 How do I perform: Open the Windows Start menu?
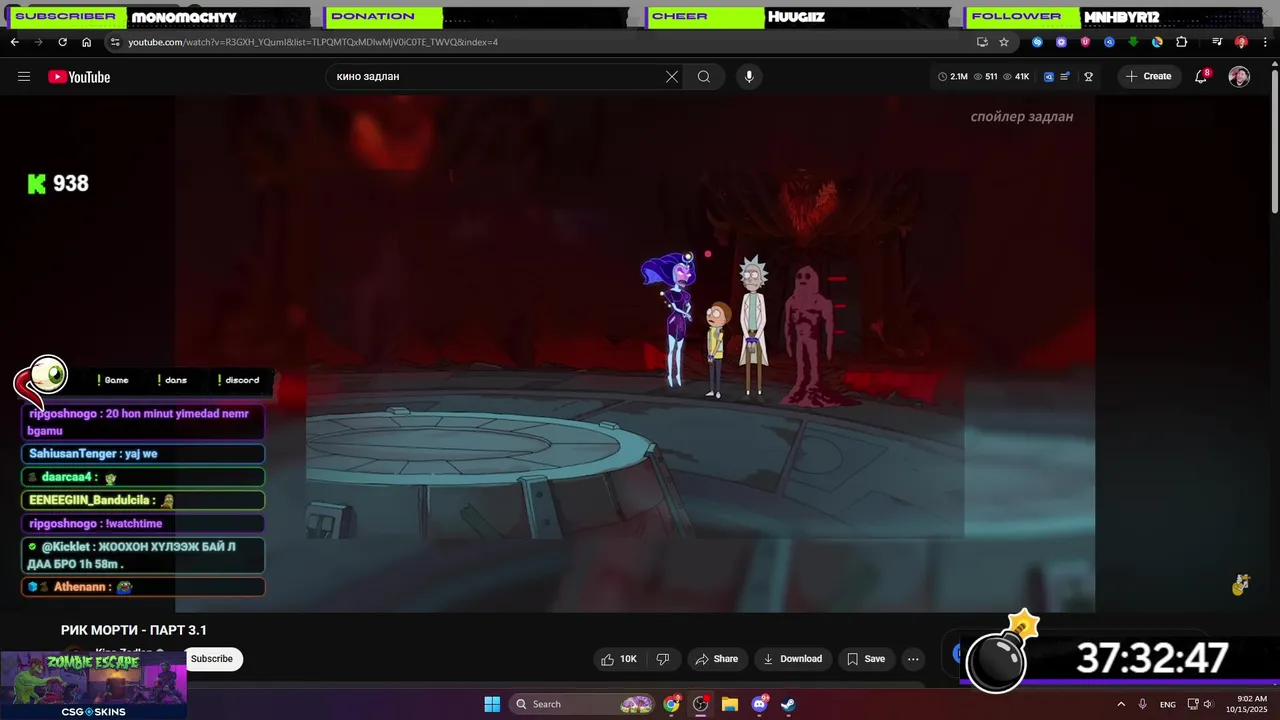[492, 704]
